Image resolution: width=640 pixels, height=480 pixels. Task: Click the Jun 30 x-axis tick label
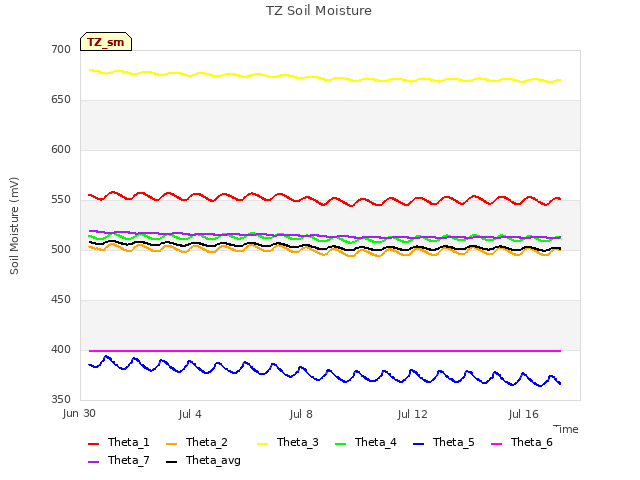pos(79,414)
